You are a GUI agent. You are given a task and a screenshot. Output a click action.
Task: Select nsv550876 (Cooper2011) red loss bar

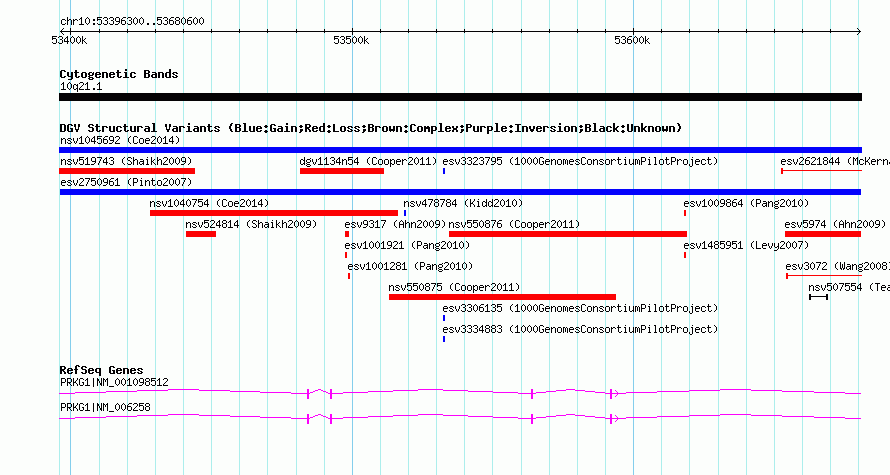point(568,234)
